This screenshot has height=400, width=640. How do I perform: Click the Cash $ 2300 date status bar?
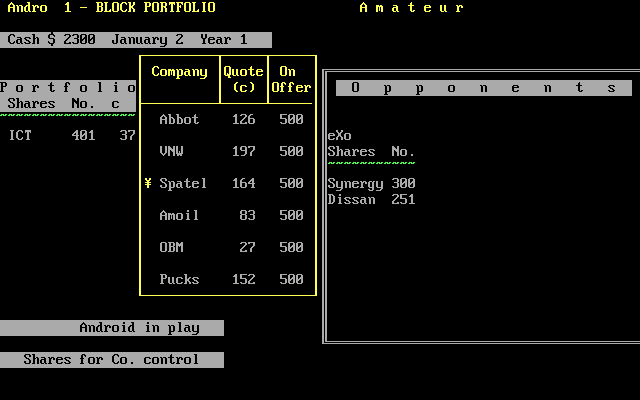(136, 40)
